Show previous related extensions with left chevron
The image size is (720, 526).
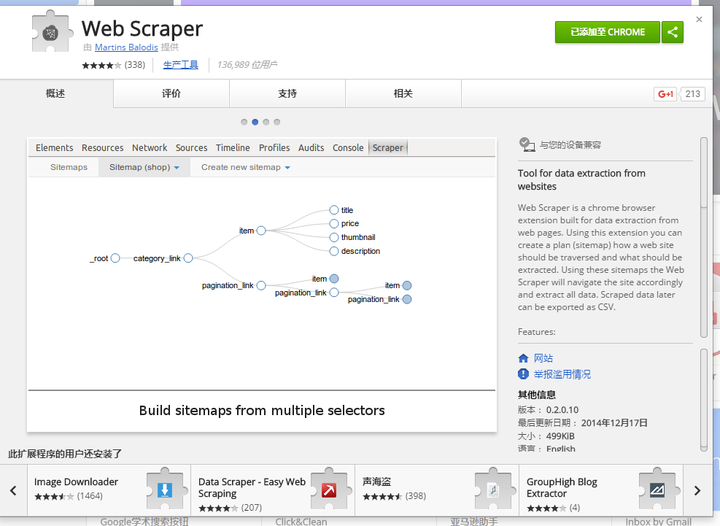point(13,490)
